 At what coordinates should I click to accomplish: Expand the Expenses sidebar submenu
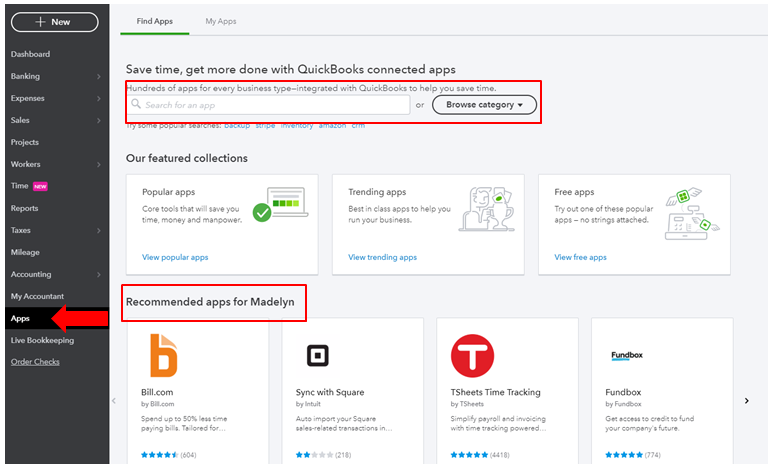point(98,99)
